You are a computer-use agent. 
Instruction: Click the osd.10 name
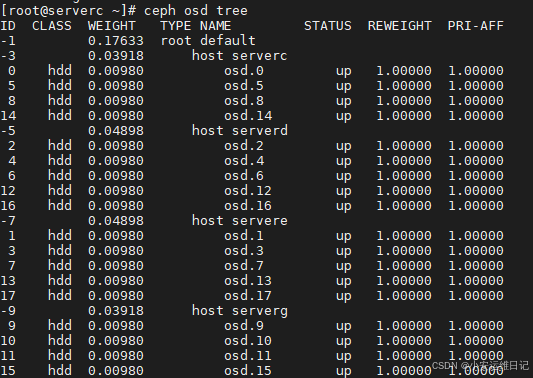coord(248,341)
